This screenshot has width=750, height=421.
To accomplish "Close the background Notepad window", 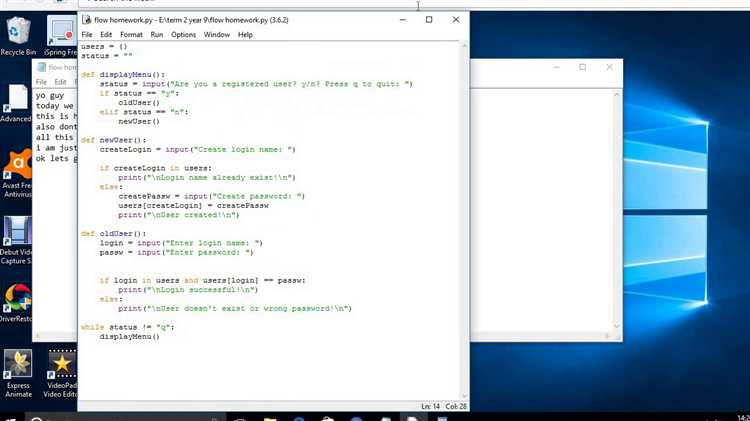I will pos(609,67).
